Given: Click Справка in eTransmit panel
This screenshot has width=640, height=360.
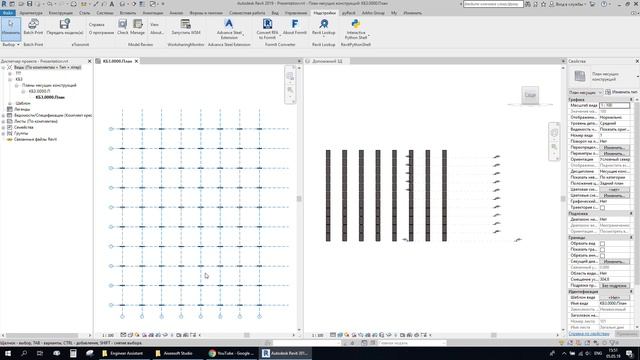Looking at the screenshot, I should (97, 25).
